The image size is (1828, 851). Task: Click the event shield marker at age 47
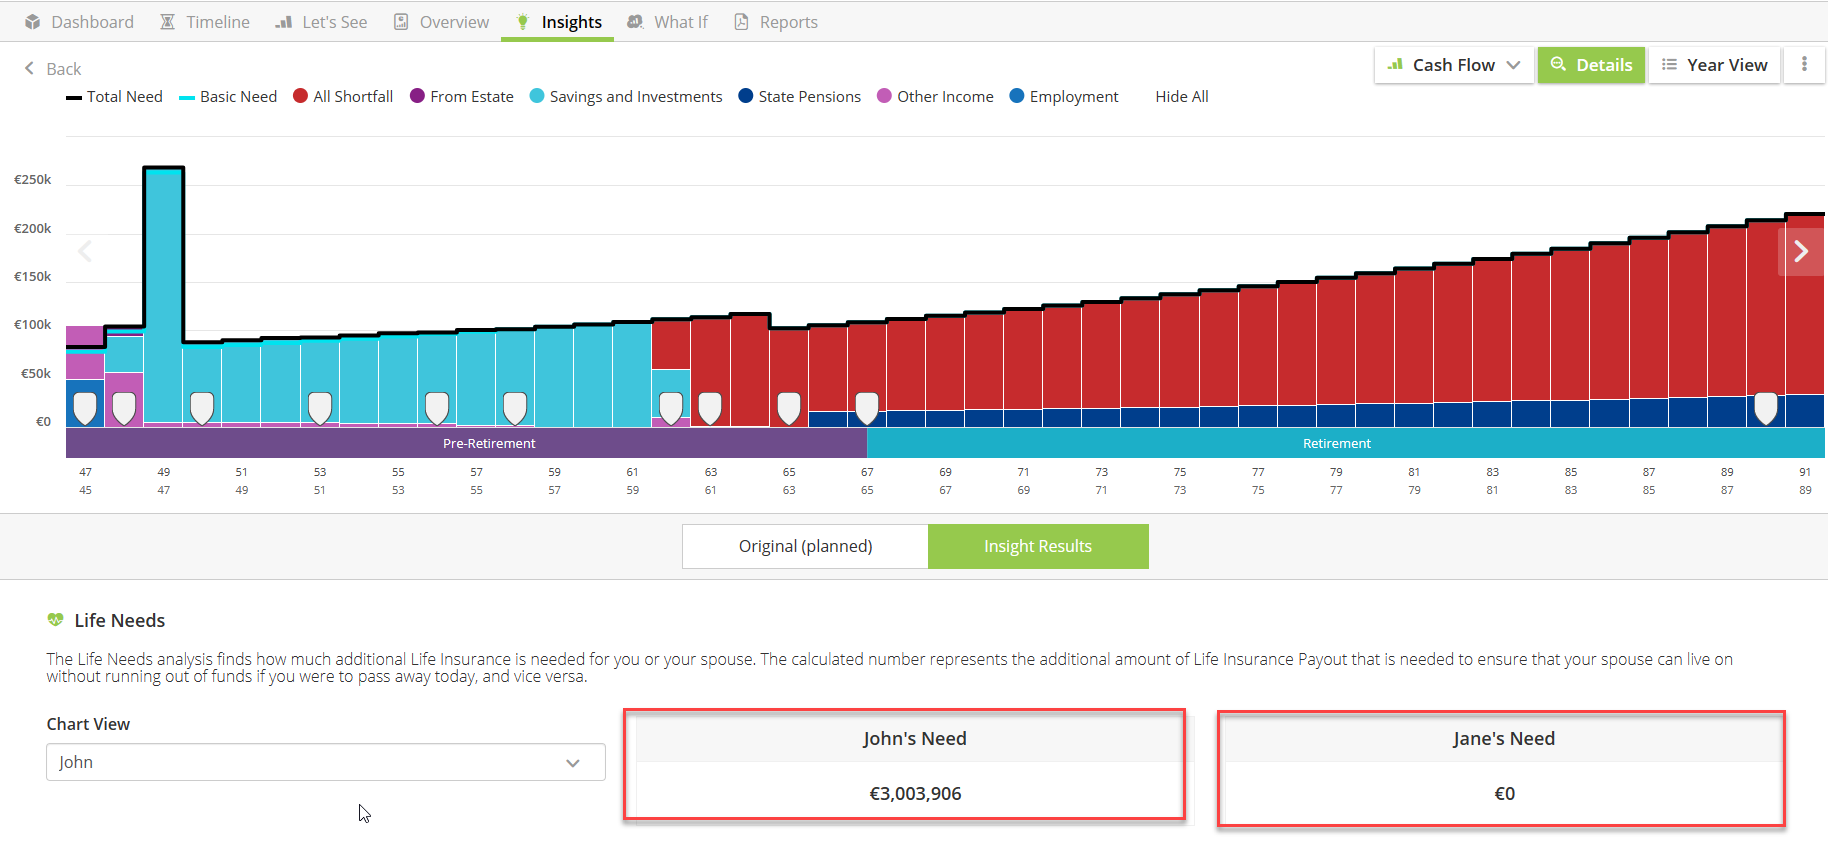(85, 408)
